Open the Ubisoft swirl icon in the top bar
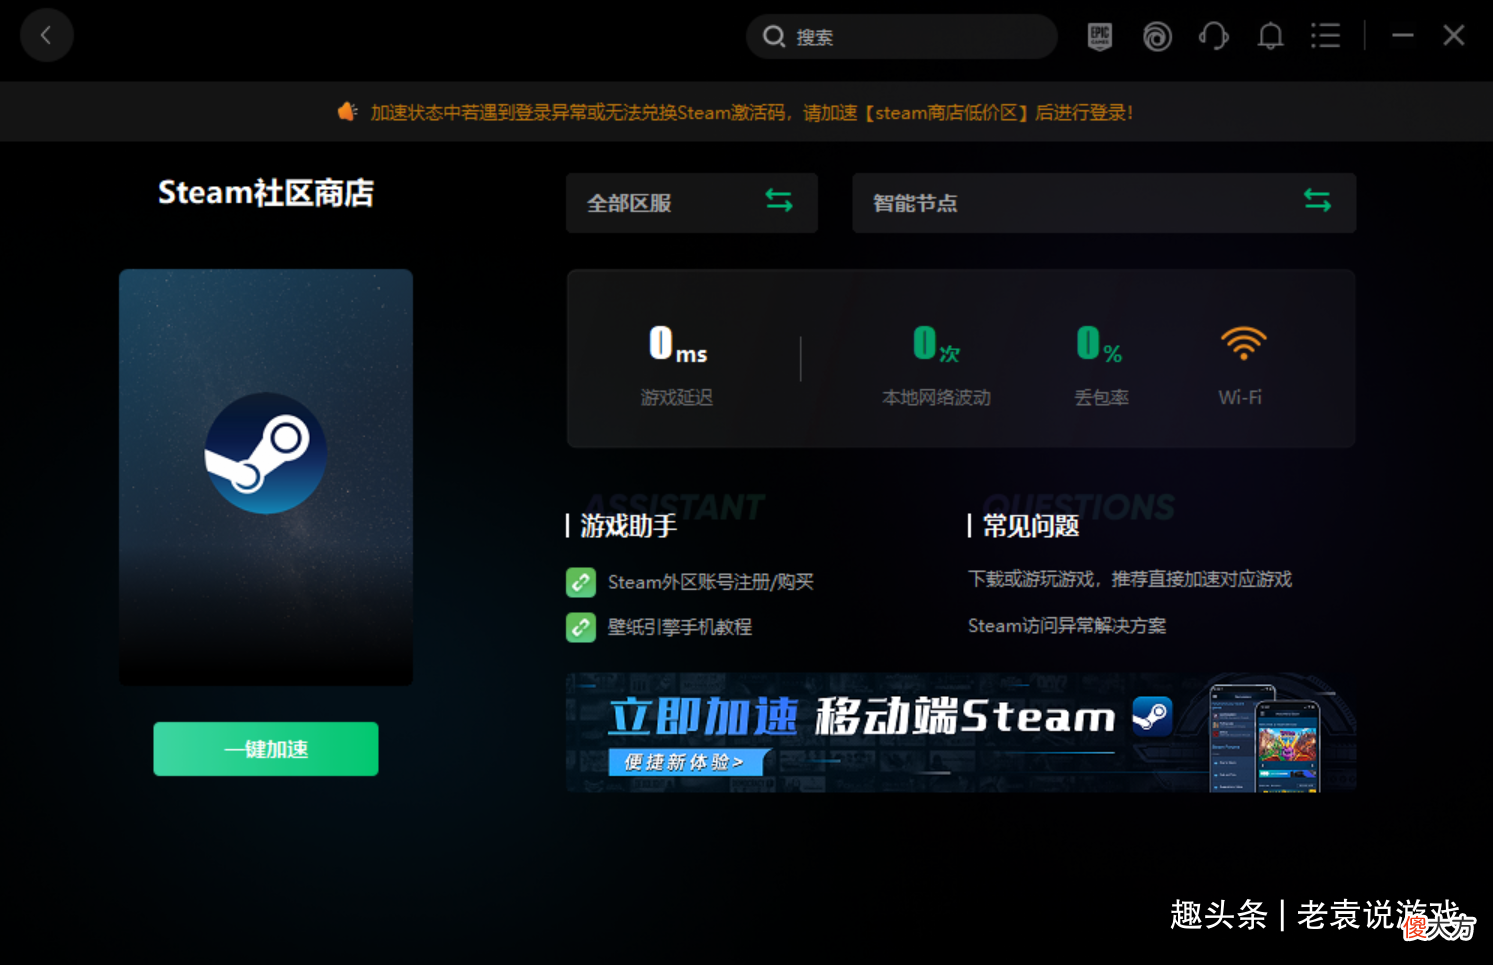This screenshot has height=965, width=1493. coord(1157,37)
